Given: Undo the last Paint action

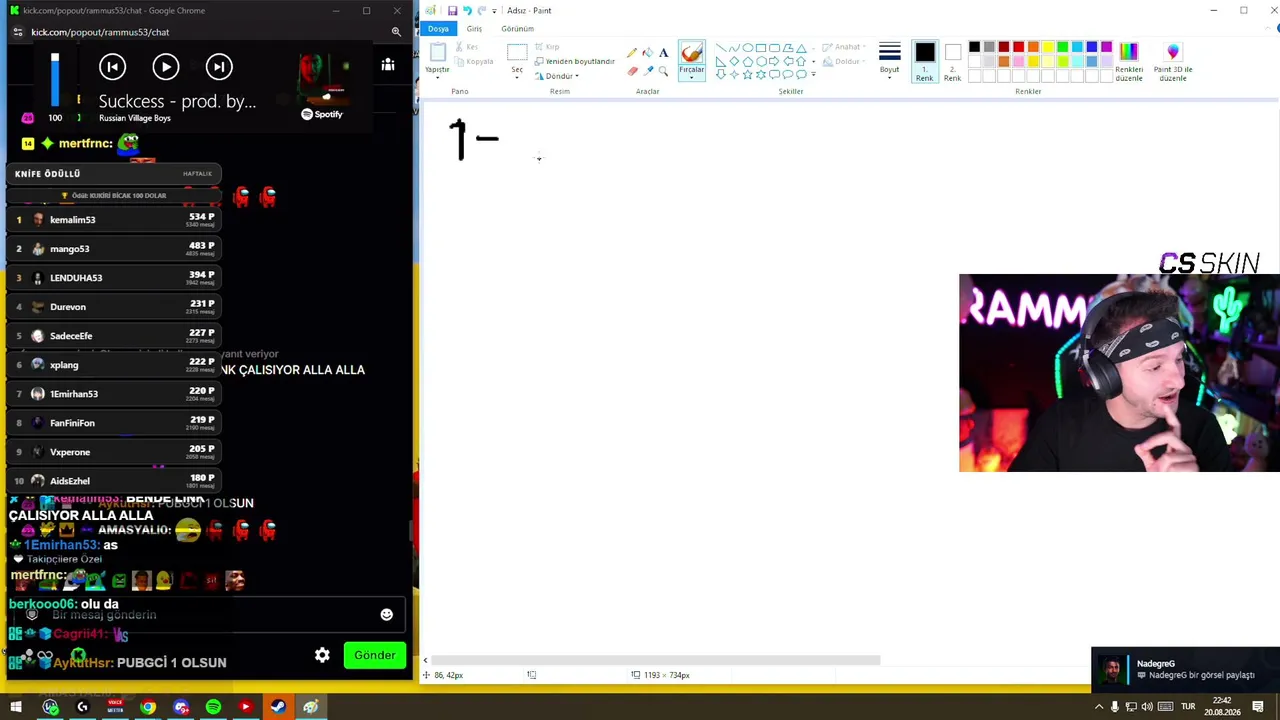Looking at the screenshot, I should 467,10.
